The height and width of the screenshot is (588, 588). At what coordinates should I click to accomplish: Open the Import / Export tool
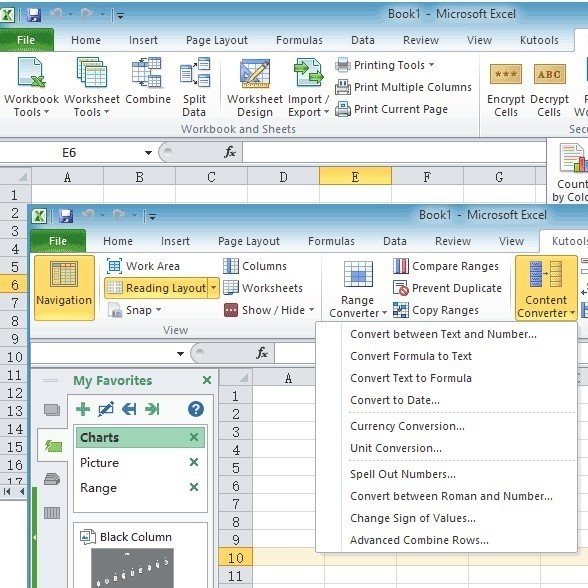308,87
